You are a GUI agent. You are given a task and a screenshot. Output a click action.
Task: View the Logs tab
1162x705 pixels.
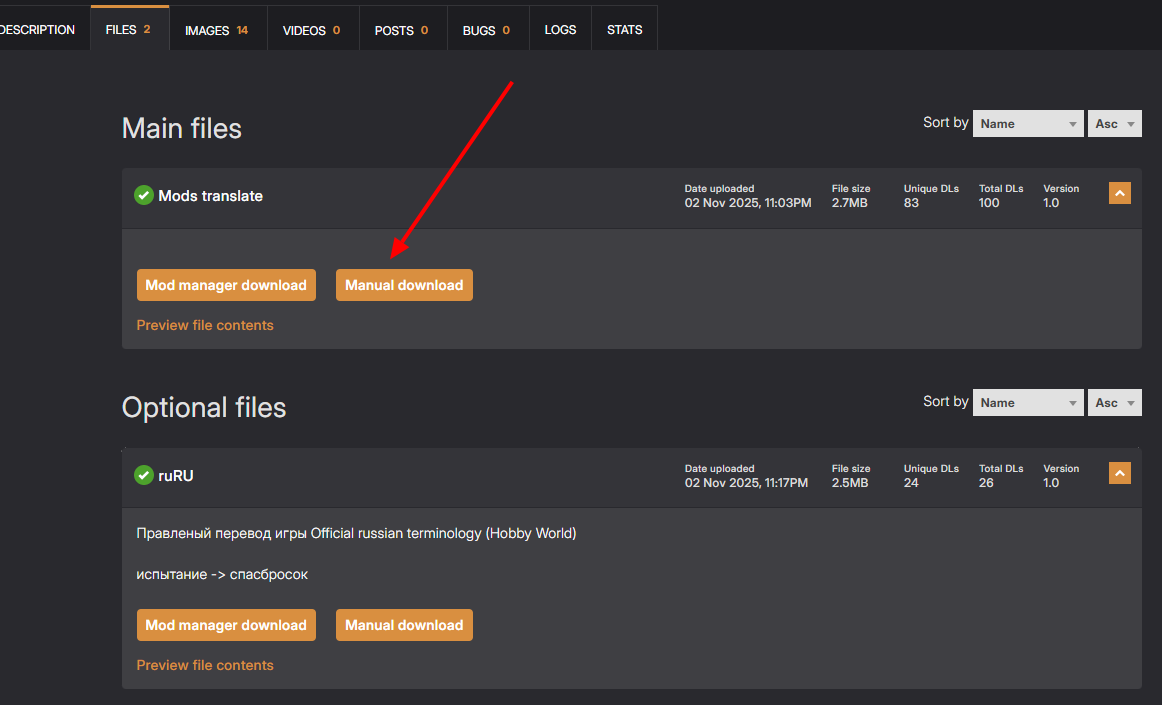[560, 30]
